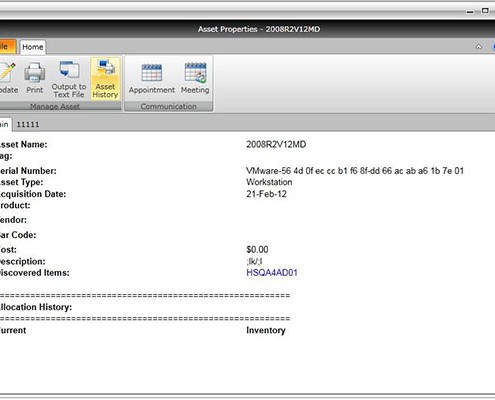
Task: Click the Update pencil icon
Action: [7, 78]
